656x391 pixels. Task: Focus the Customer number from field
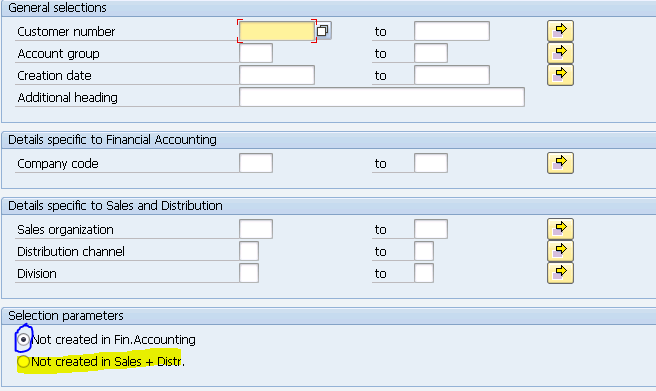(277, 31)
